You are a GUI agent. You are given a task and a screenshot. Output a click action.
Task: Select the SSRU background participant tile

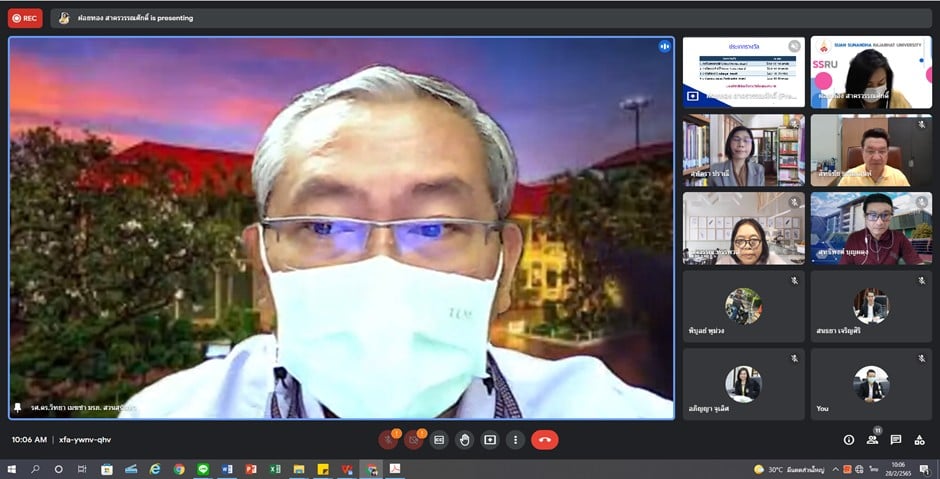coord(870,72)
